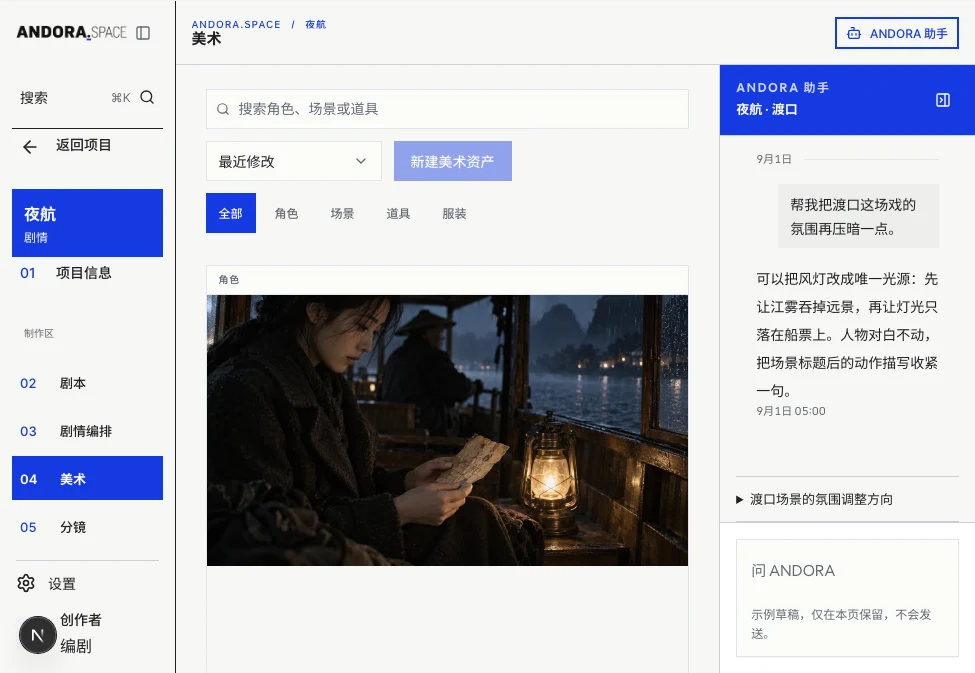Click the 9月1日 date separator in chat

(x=774, y=159)
